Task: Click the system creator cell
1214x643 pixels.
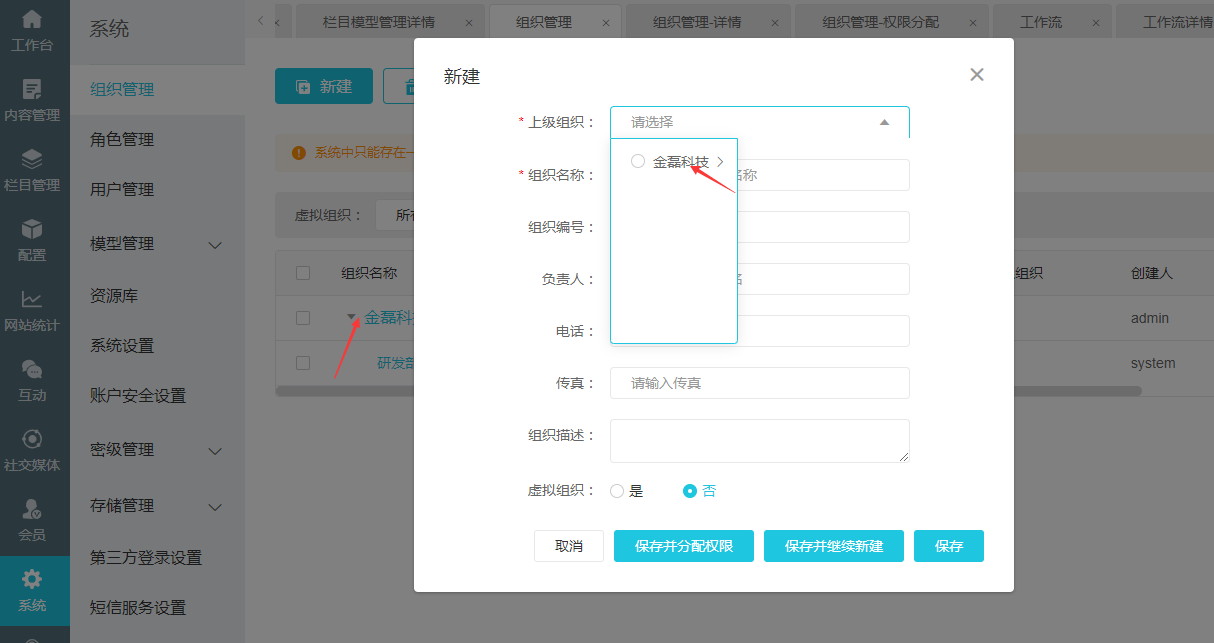Action: [x=1153, y=363]
